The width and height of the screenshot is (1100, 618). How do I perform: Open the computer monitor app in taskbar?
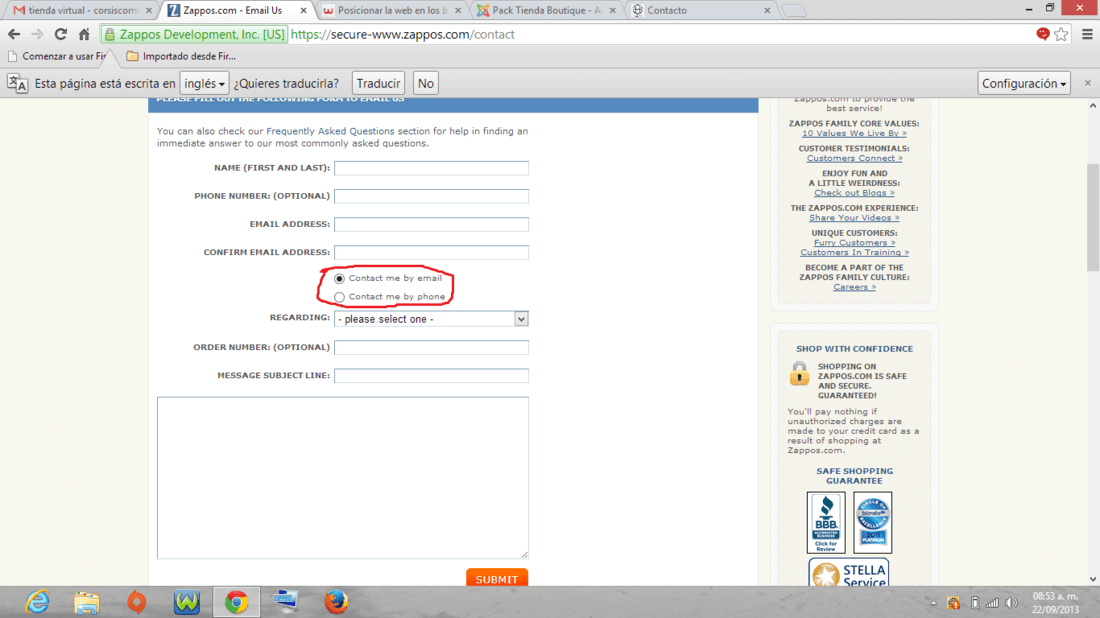click(x=286, y=602)
